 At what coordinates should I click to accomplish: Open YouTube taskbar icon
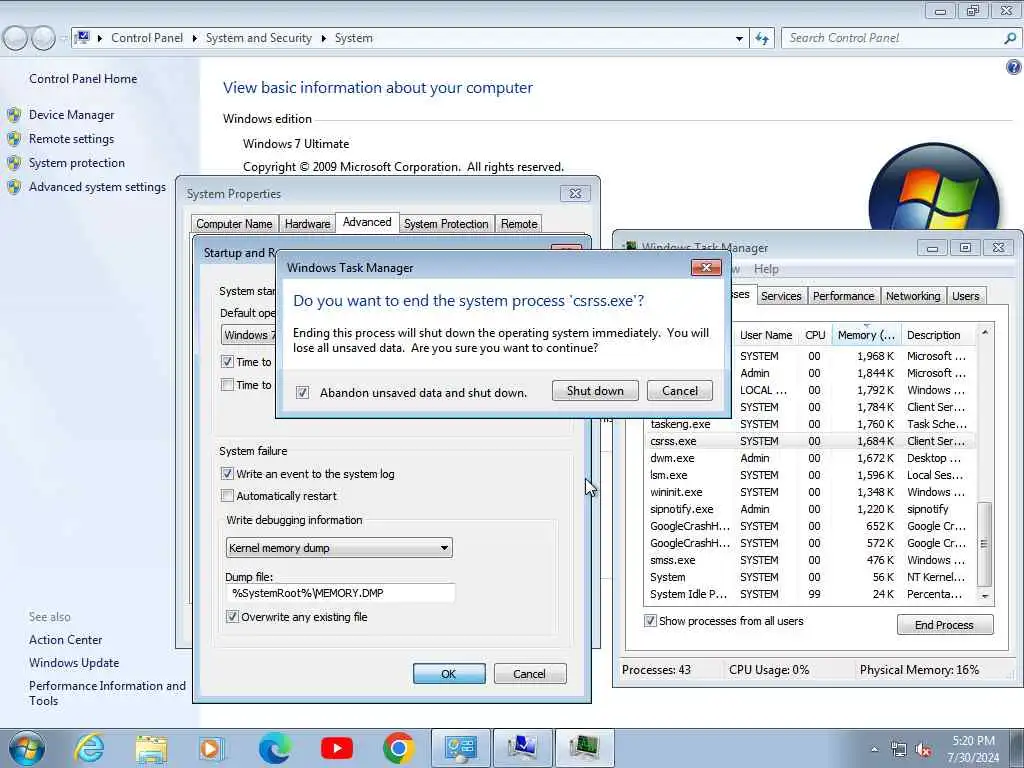coord(337,748)
